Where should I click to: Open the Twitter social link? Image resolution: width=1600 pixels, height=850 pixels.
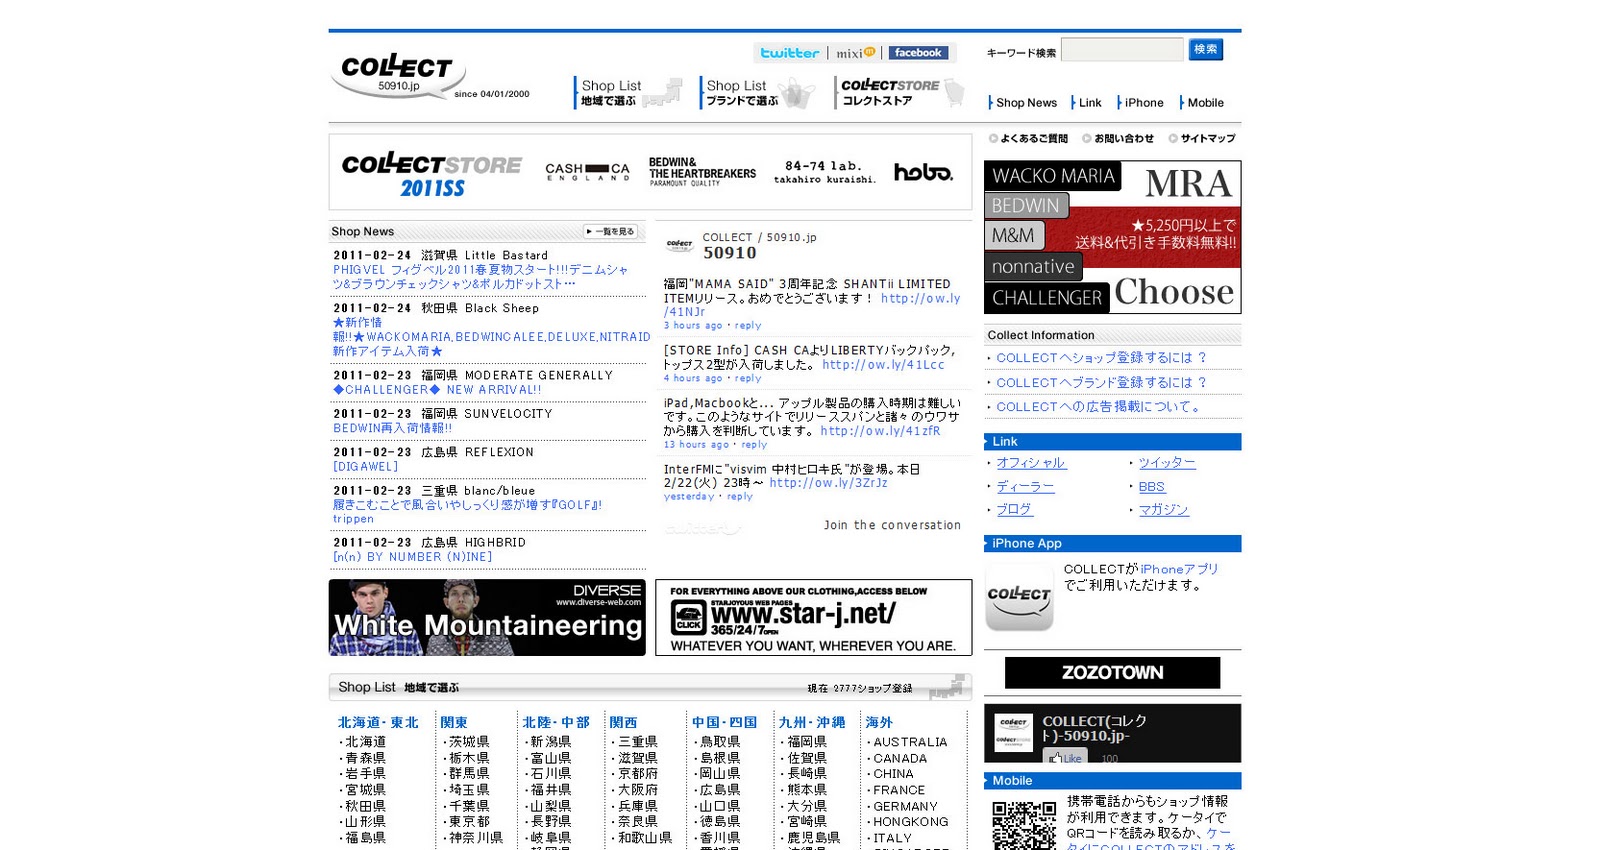click(x=789, y=53)
